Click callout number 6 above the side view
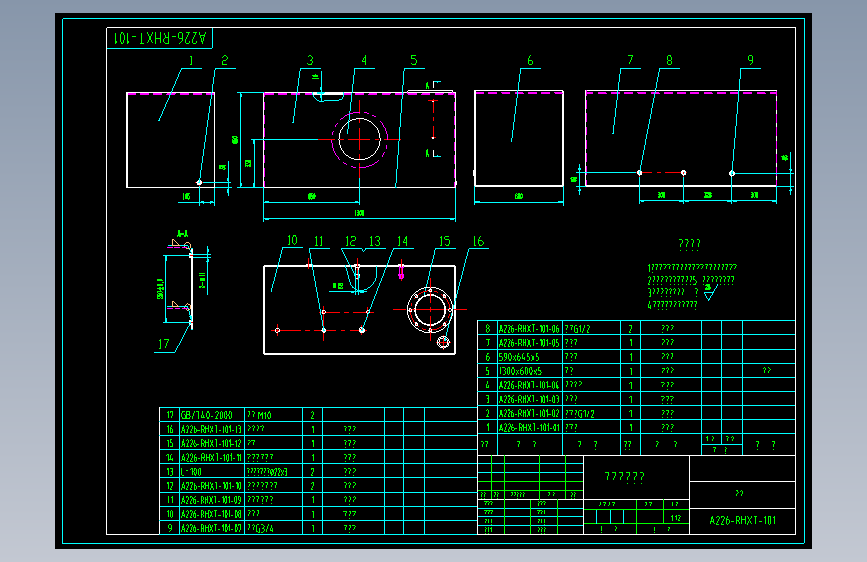This screenshot has height=562, width=867. (x=530, y=60)
